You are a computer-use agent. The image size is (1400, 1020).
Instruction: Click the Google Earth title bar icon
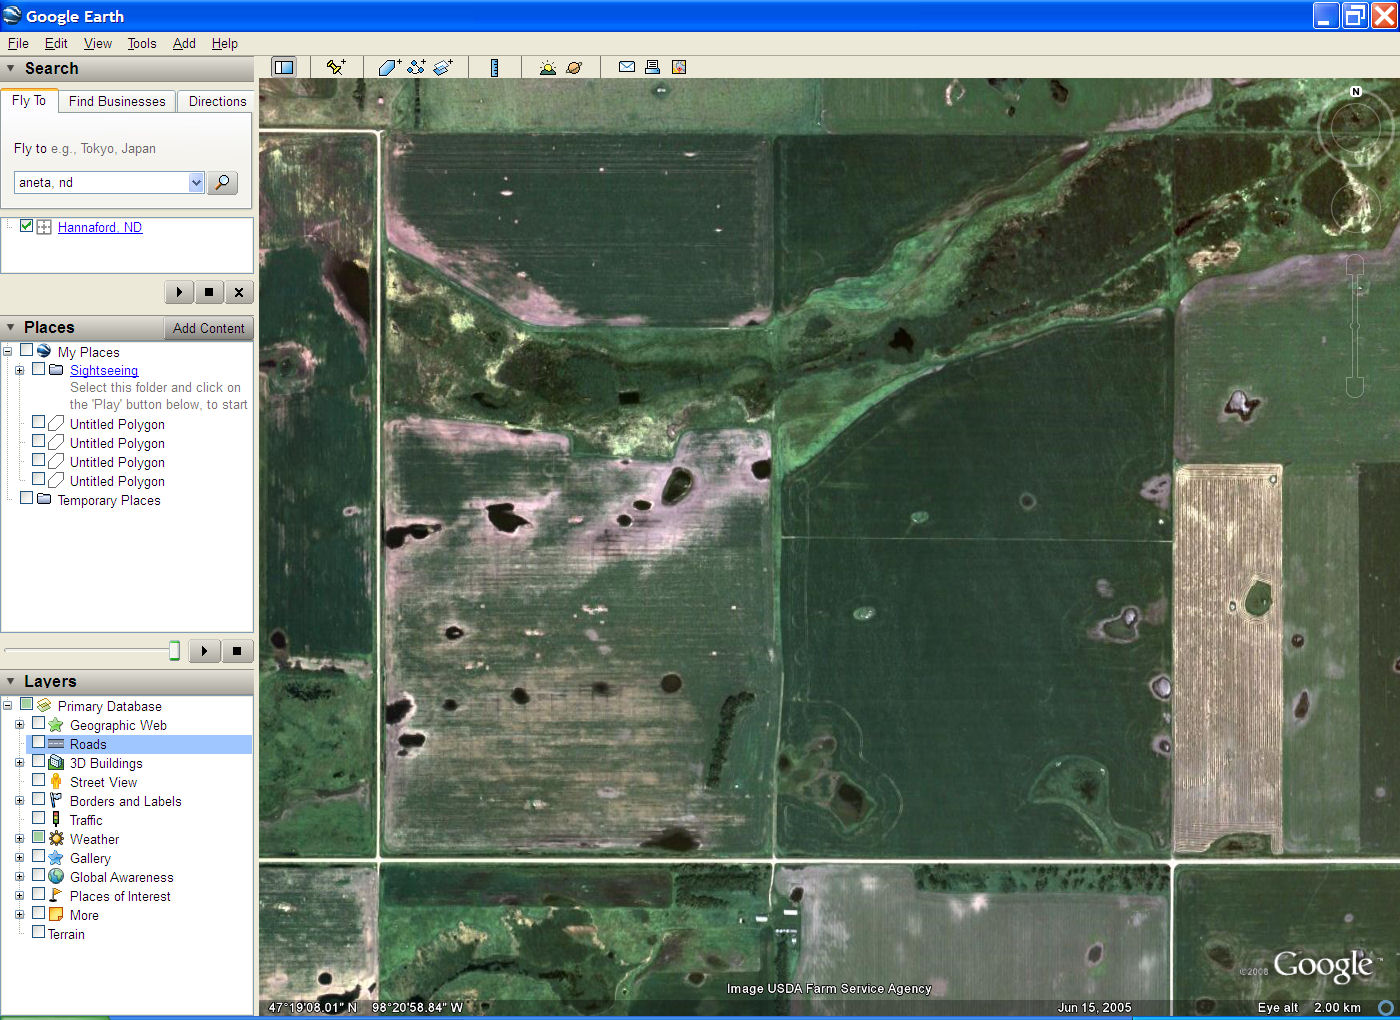click(x=12, y=15)
